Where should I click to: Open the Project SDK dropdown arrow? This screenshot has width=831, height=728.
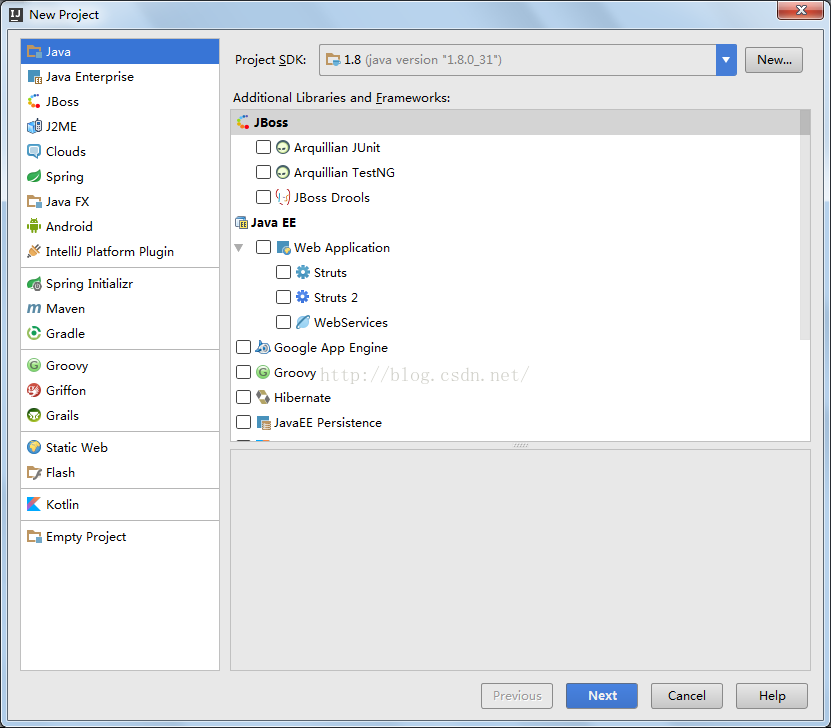[726, 60]
